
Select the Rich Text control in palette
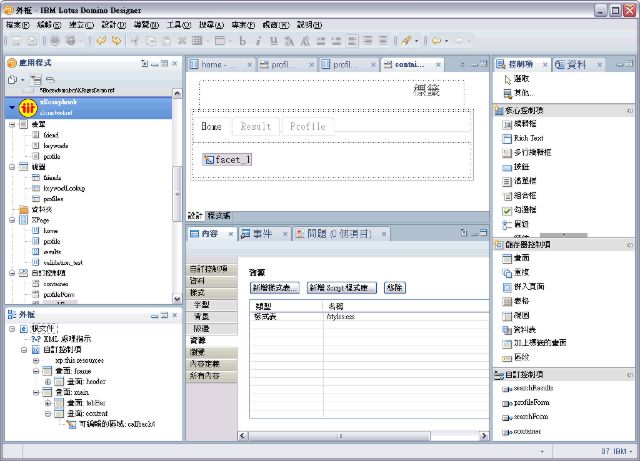[529, 138]
